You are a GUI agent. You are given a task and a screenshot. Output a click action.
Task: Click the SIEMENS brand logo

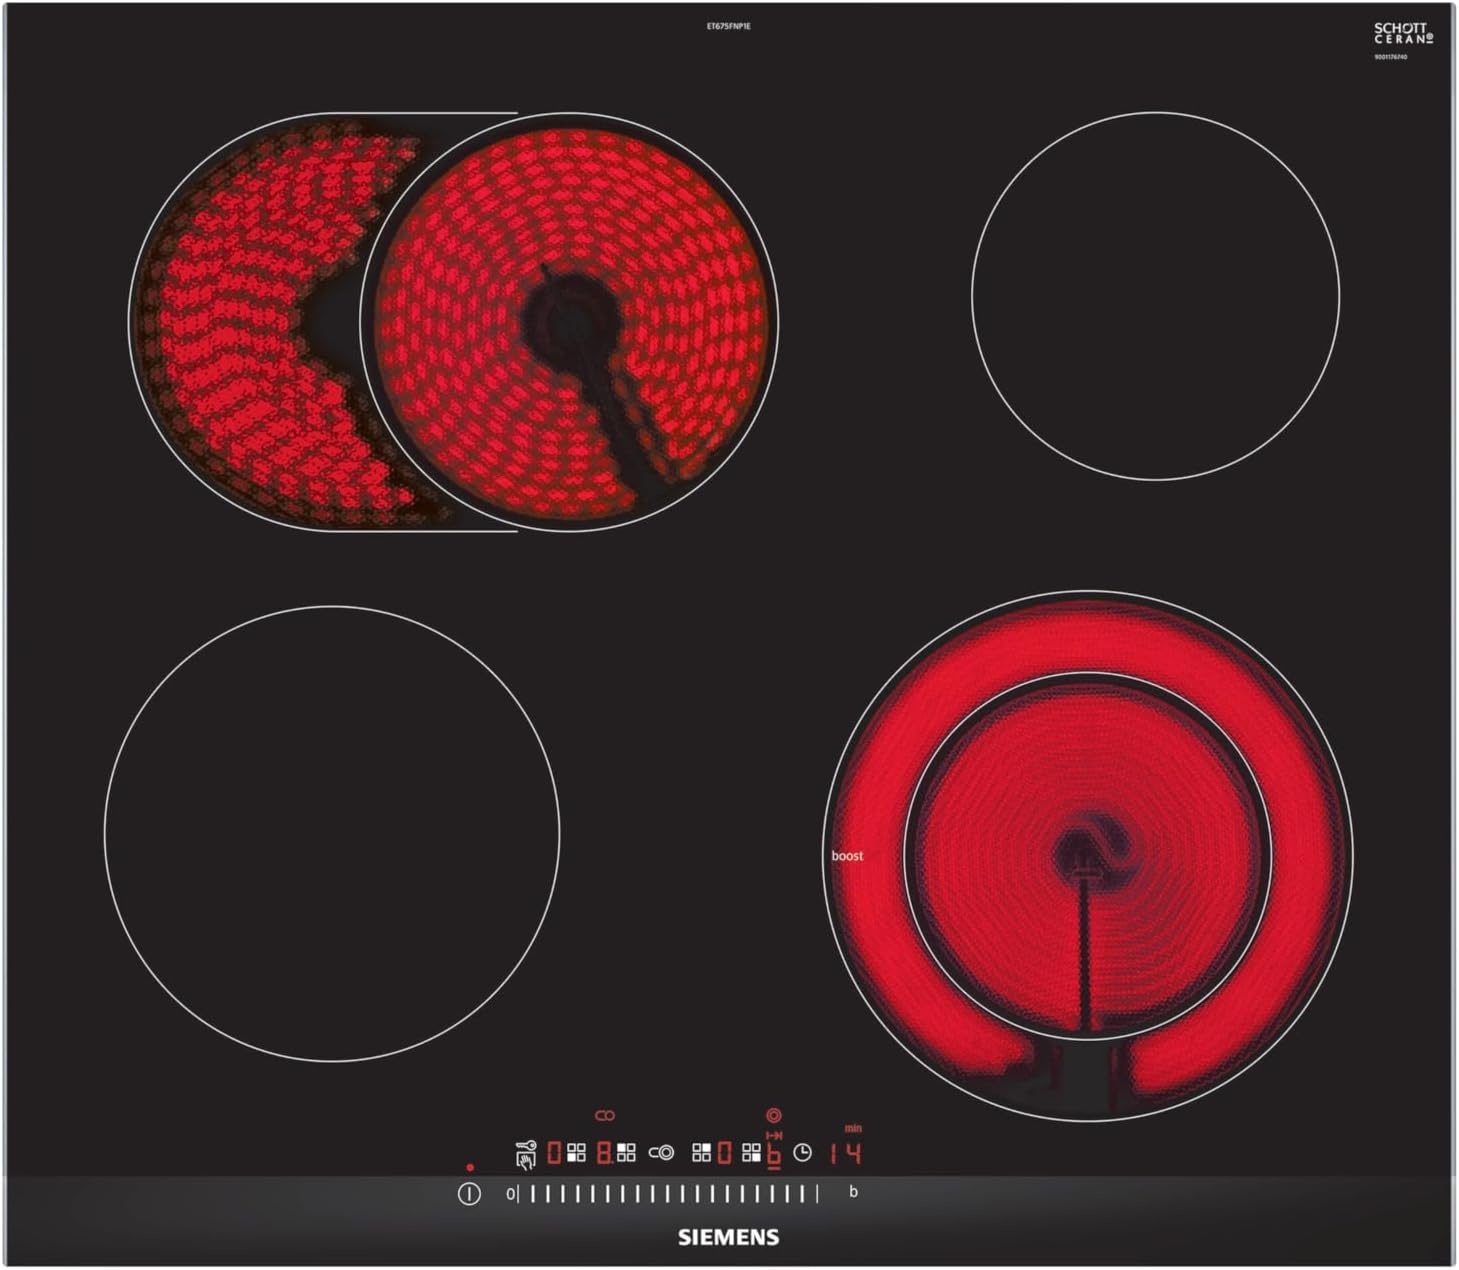click(728, 1237)
